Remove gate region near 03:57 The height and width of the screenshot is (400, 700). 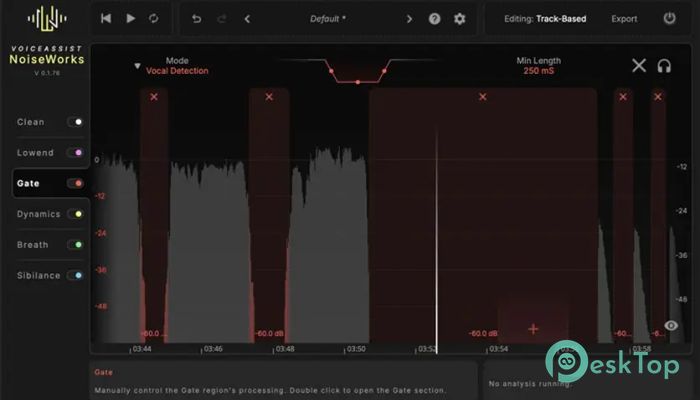pos(623,97)
